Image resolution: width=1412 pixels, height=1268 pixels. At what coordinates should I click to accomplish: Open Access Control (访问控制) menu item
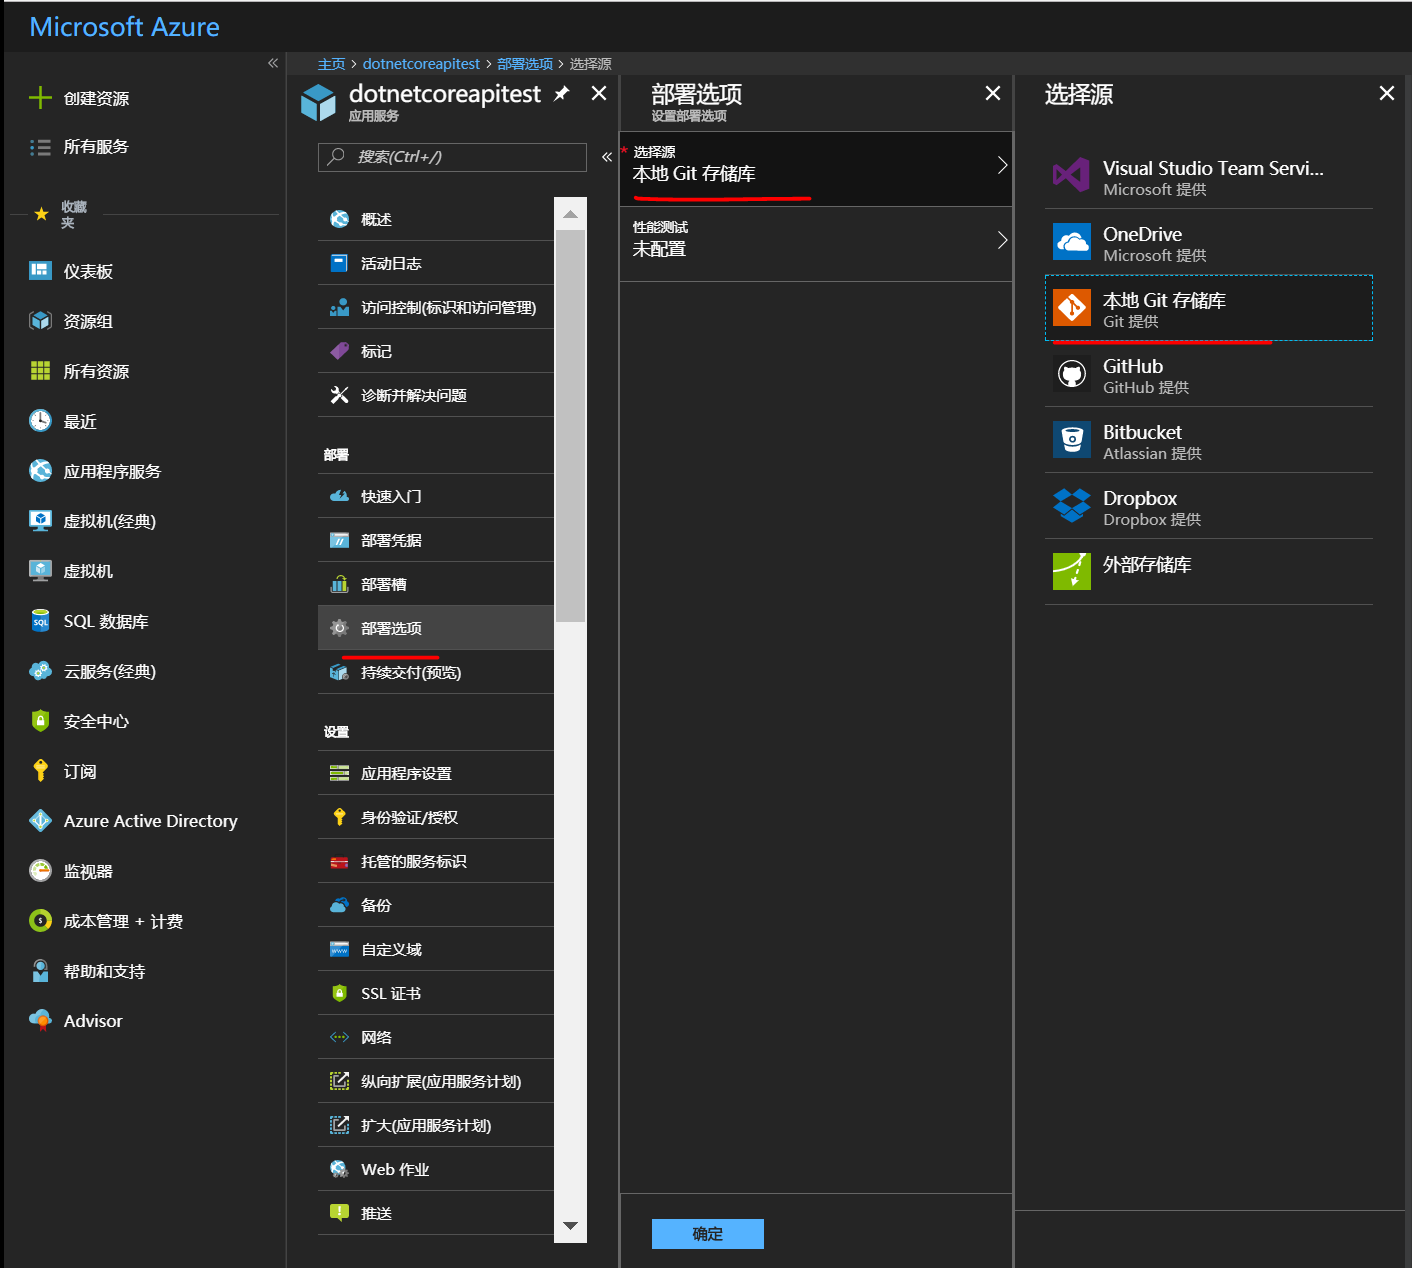point(436,307)
